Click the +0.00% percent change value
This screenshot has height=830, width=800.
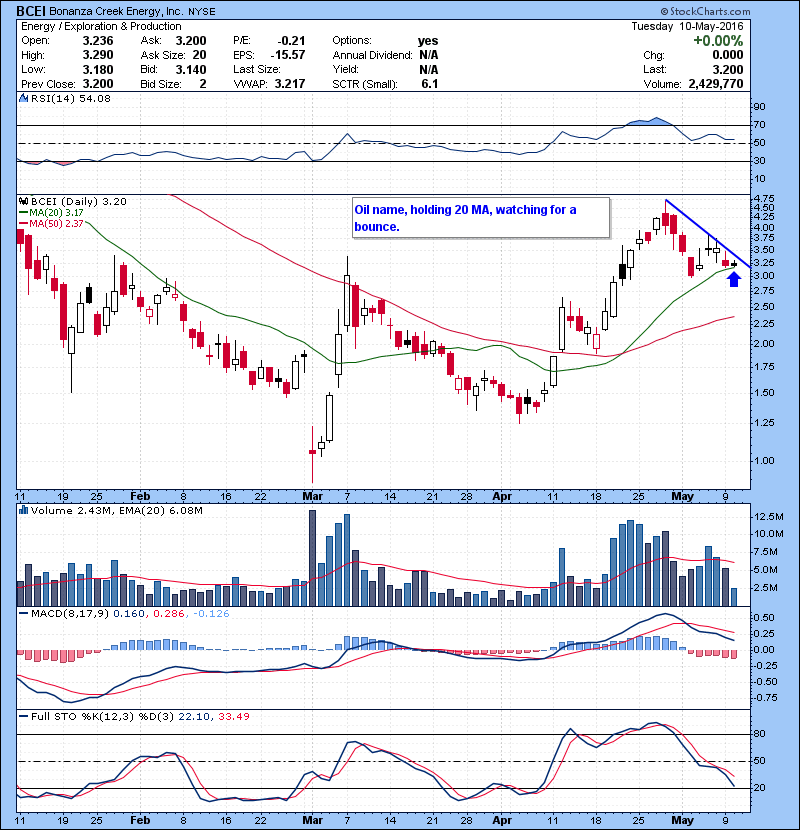click(718, 41)
